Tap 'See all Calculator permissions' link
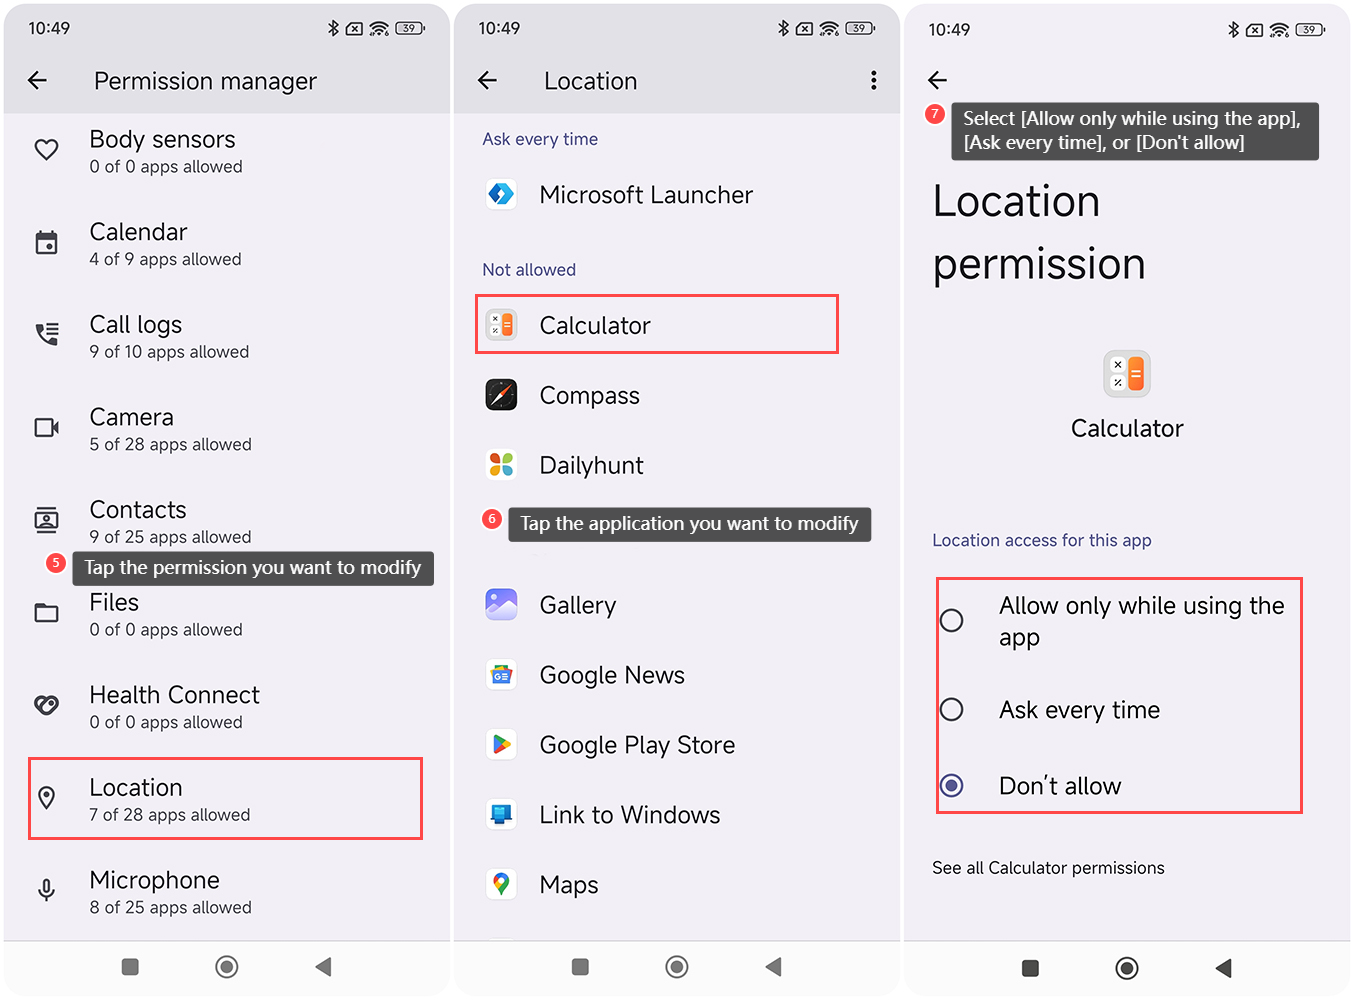Image resolution: width=1354 pixels, height=1000 pixels. [x=1048, y=868]
